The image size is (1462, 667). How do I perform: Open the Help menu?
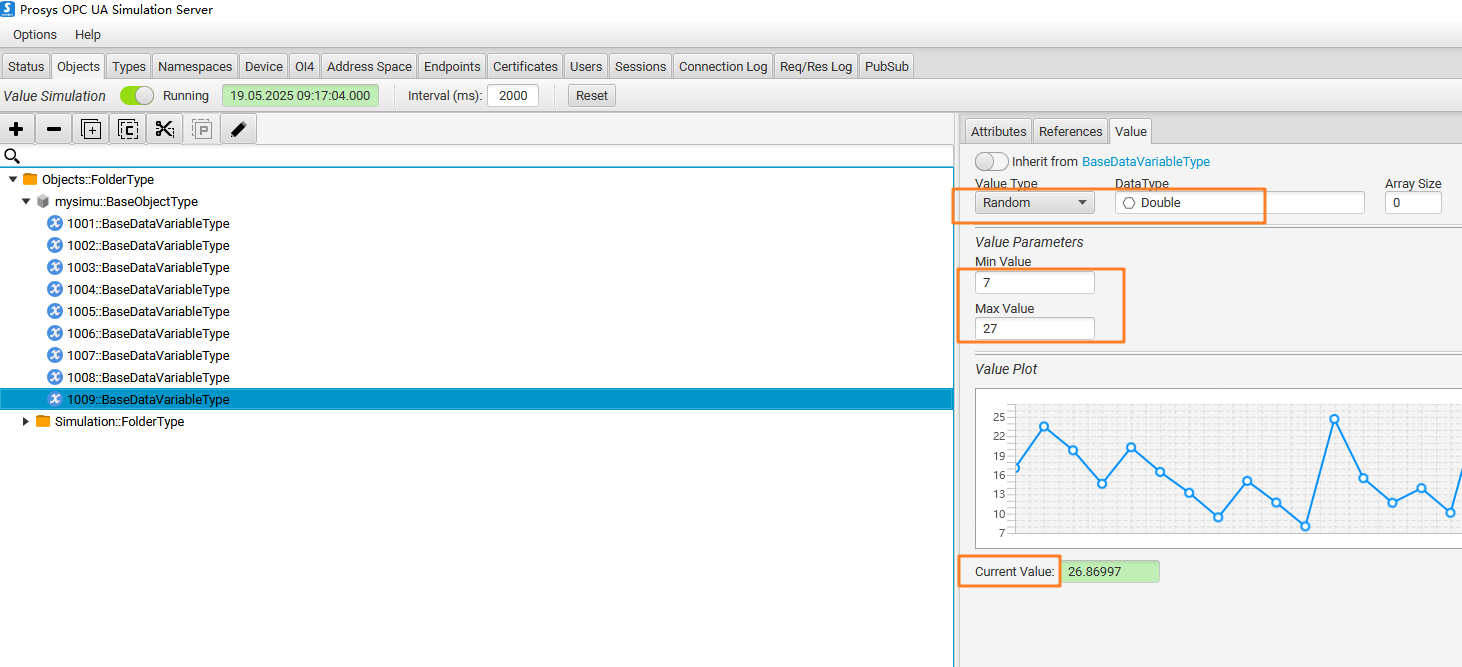(x=88, y=35)
